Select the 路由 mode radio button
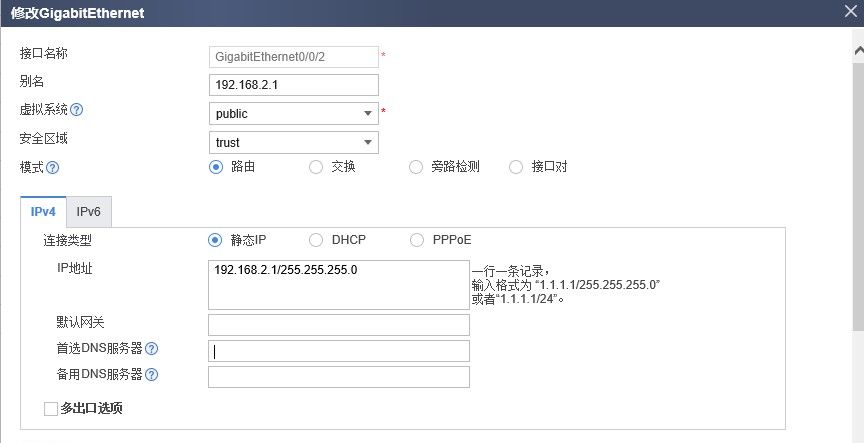Viewport: 864px width, 443px height. (215, 167)
